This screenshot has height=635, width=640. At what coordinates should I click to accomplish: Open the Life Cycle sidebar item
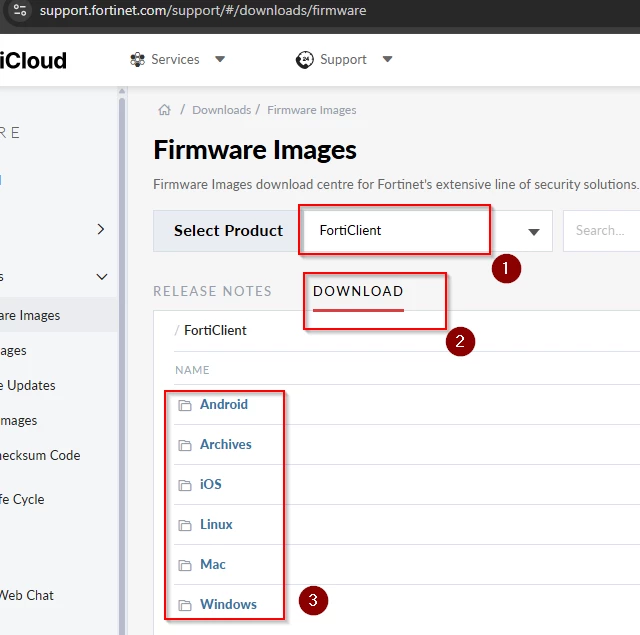[22, 500]
